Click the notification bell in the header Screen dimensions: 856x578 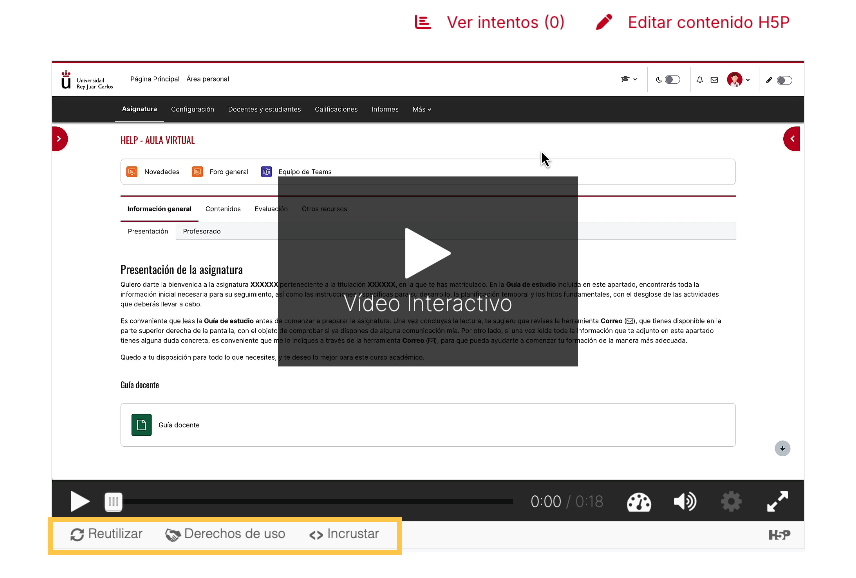tap(700, 80)
